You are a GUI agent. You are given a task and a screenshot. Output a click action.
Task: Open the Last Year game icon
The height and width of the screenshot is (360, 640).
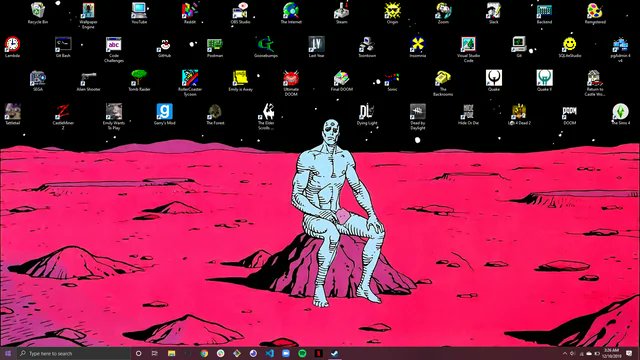pyautogui.click(x=316, y=47)
